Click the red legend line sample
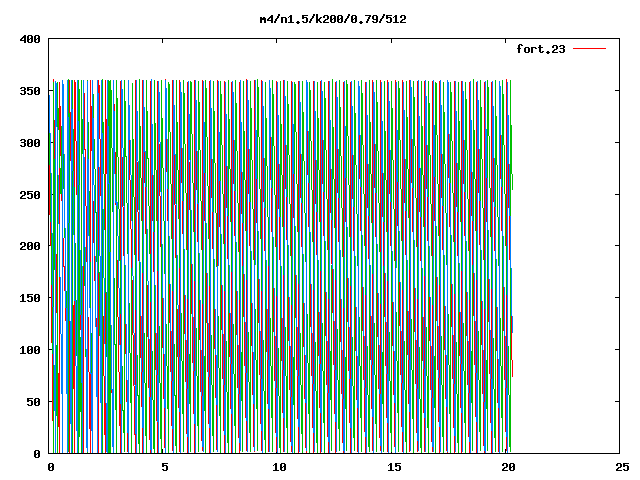Viewport: 640px width, 480px height. click(x=590, y=49)
